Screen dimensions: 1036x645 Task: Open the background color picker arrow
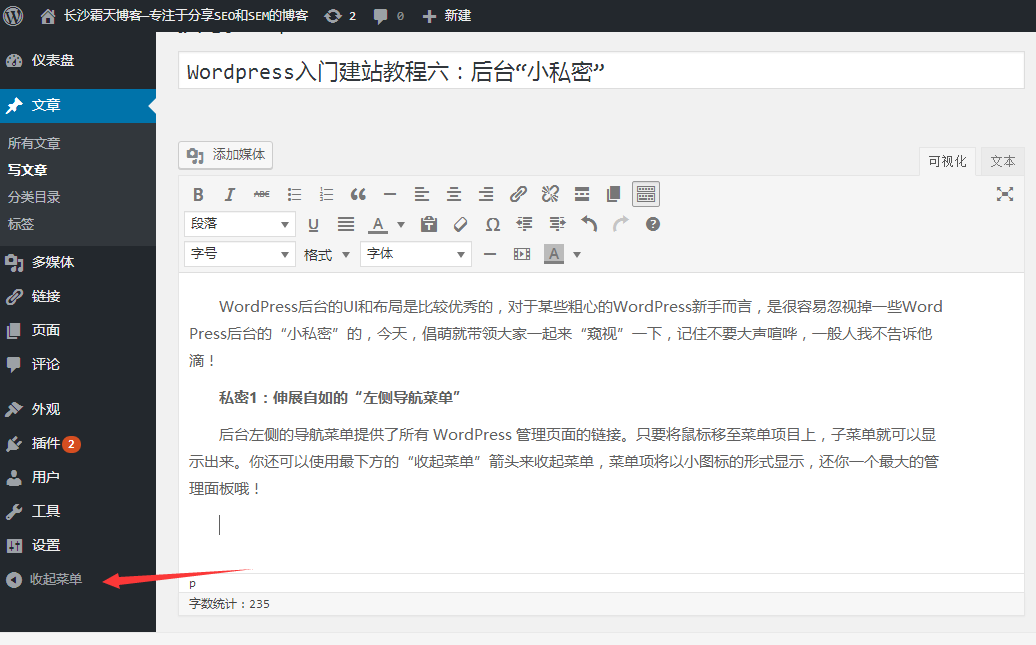pyautogui.click(x=577, y=254)
